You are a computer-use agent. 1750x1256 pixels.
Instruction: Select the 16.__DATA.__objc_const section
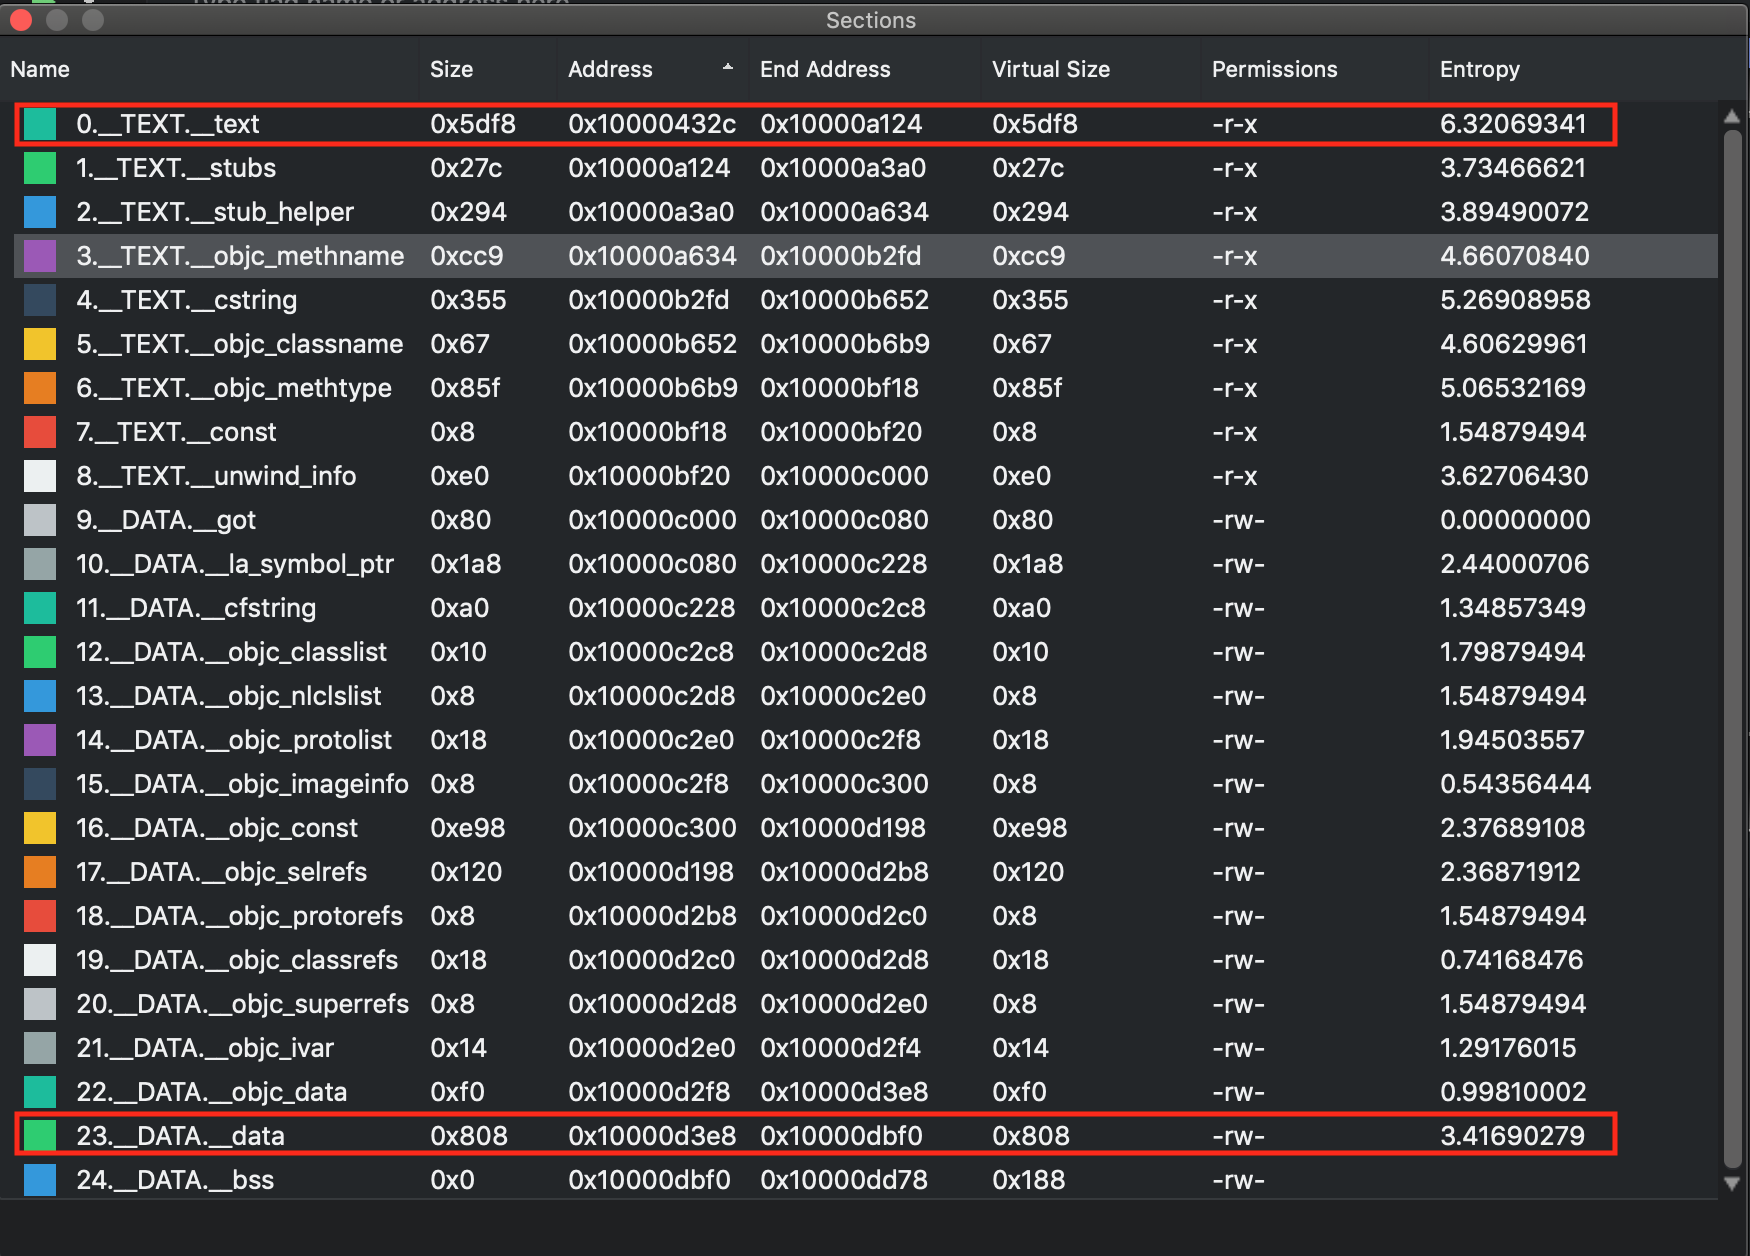(x=700, y=828)
